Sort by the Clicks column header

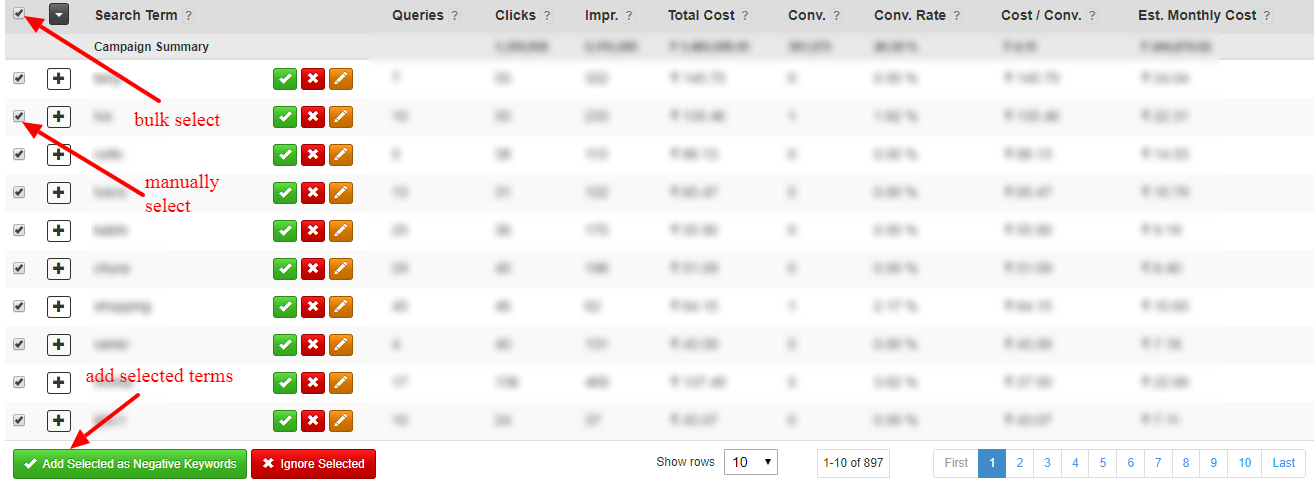click(515, 16)
